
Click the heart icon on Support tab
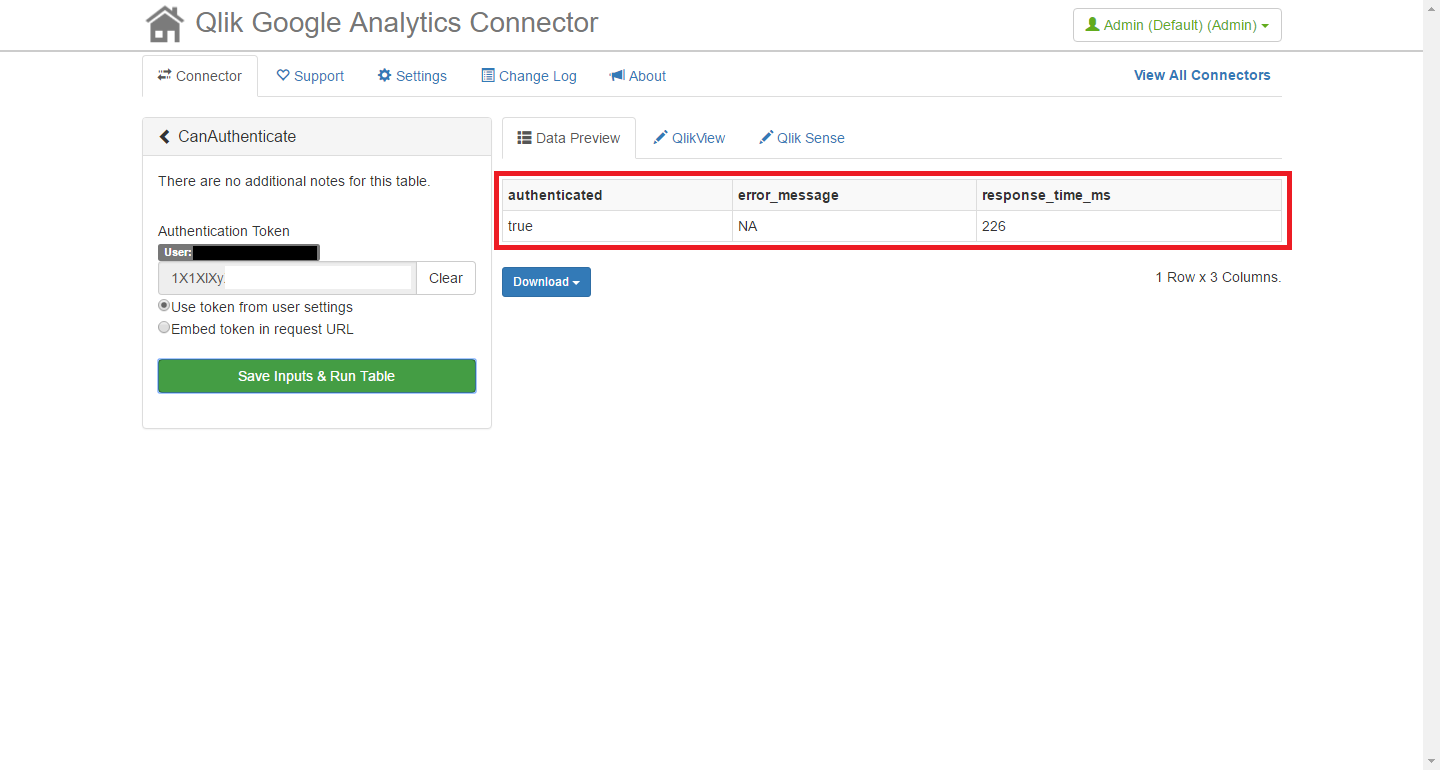point(283,75)
